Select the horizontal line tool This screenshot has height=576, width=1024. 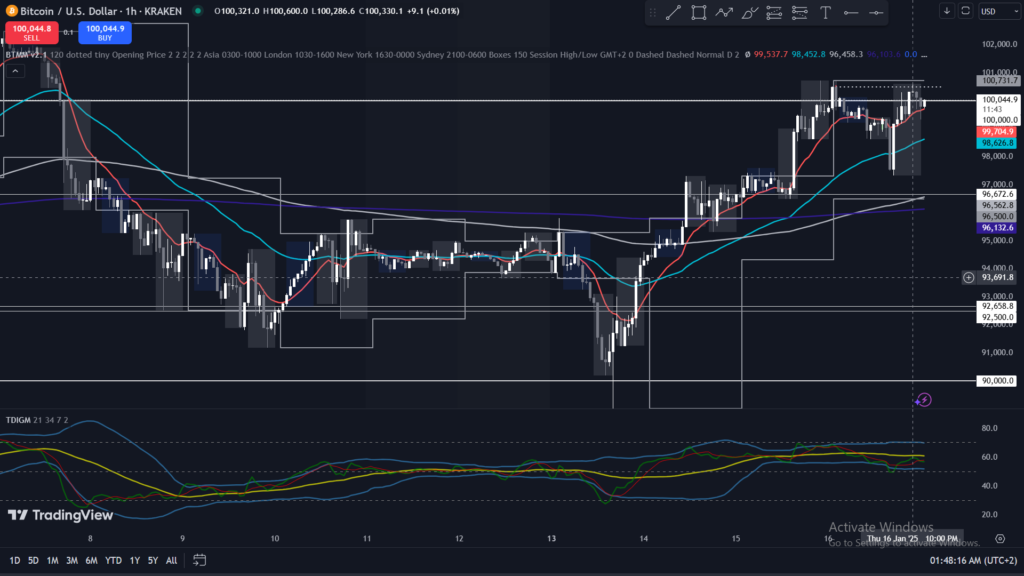coord(851,12)
